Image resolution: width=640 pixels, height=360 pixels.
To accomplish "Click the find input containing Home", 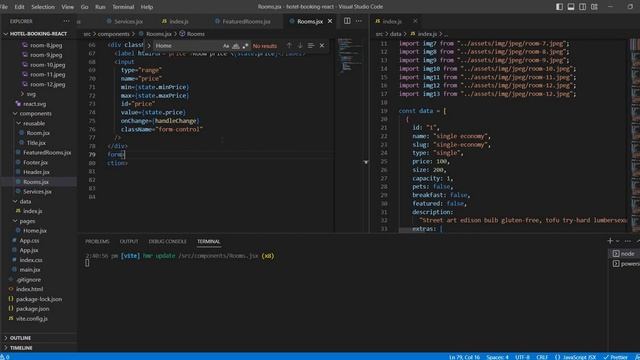I will click(188, 46).
